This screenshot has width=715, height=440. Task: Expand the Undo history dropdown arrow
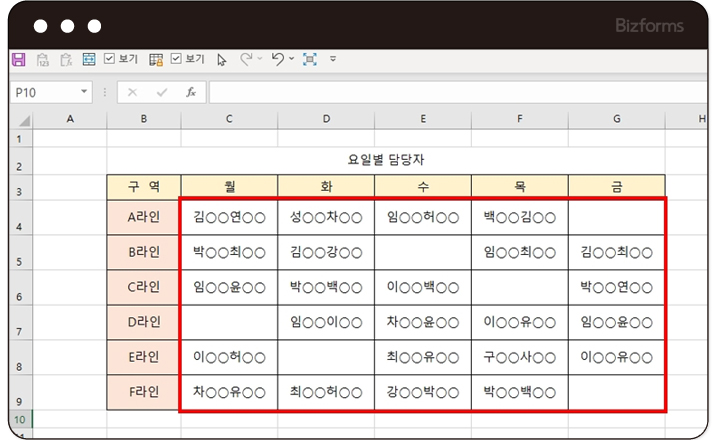coord(291,59)
